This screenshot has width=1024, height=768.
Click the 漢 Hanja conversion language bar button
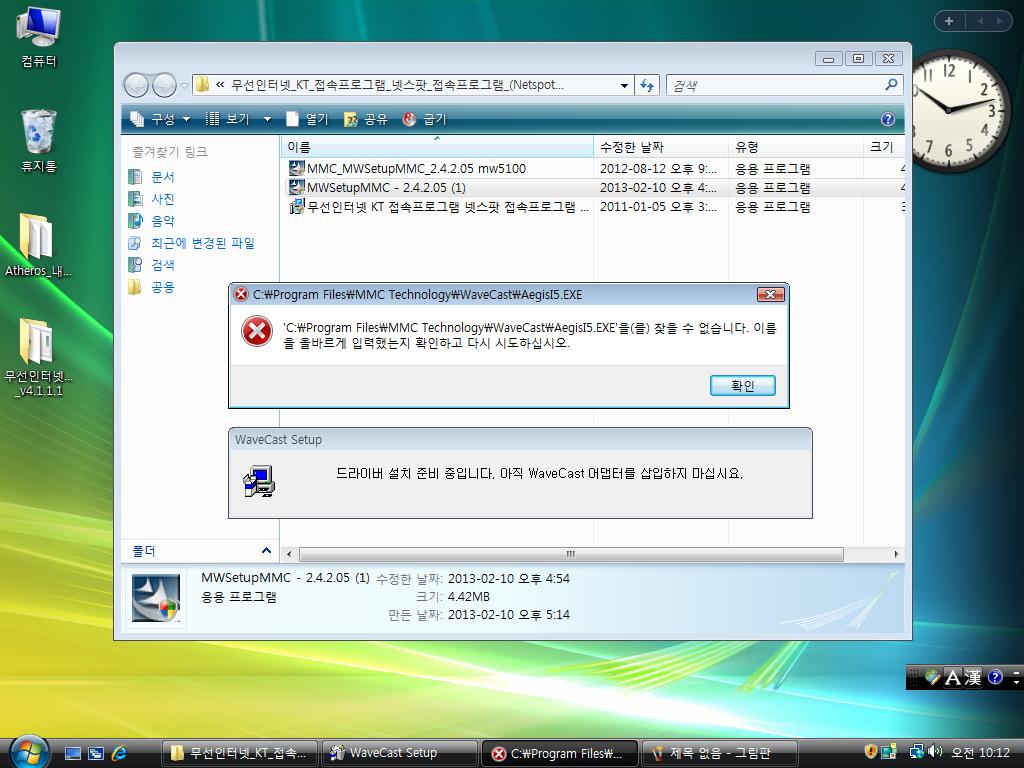click(973, 677)
